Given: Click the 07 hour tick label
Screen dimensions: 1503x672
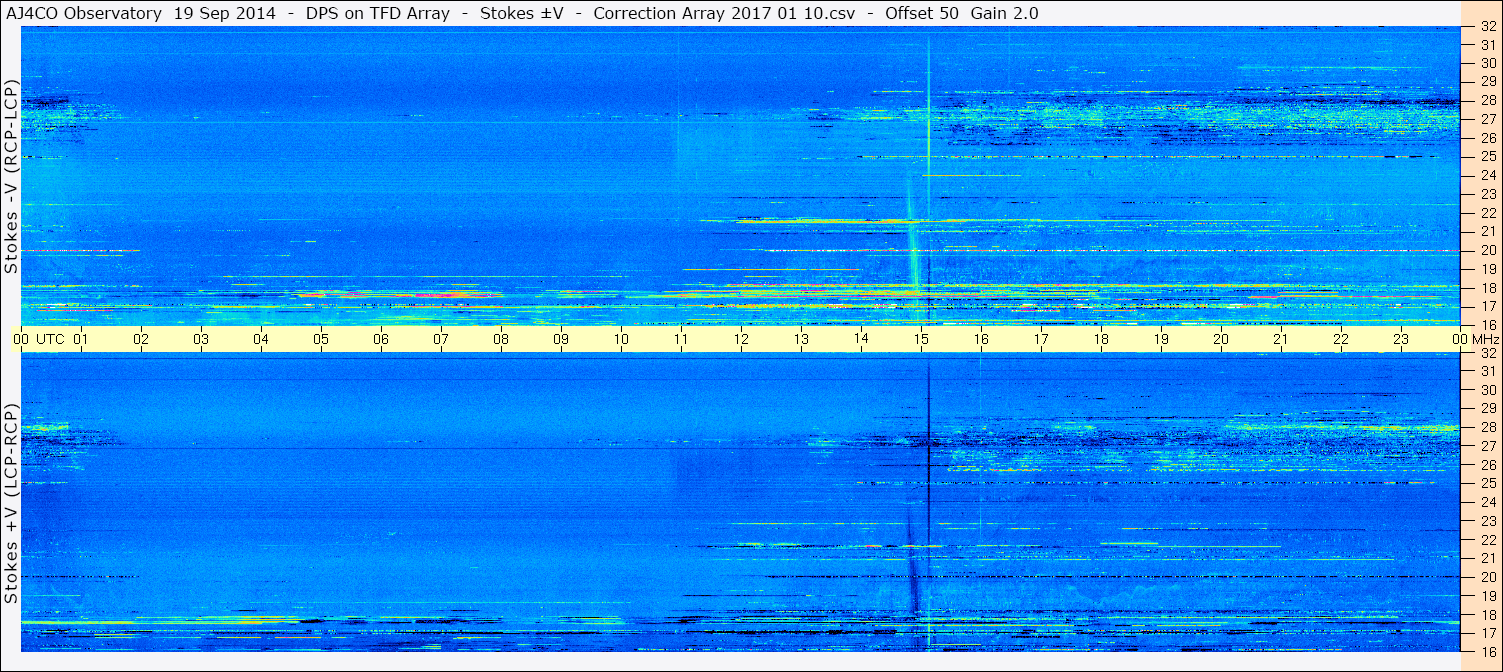Looking at the screenshot, I should [441, 339].
